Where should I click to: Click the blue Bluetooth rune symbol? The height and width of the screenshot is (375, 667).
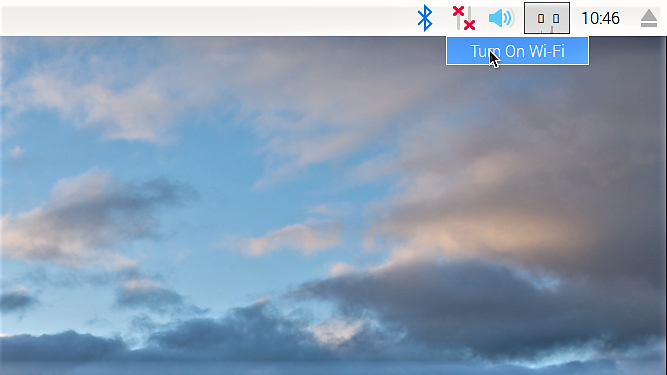(425, 18)
